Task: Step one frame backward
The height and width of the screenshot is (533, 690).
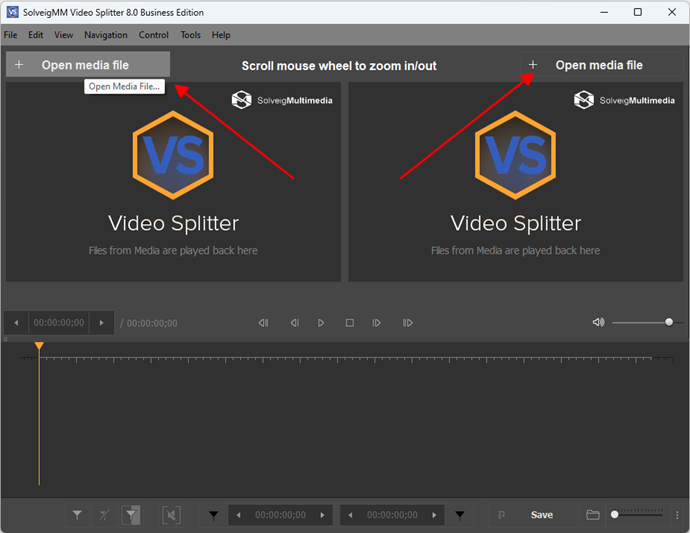Action: (x=295, y=323)
